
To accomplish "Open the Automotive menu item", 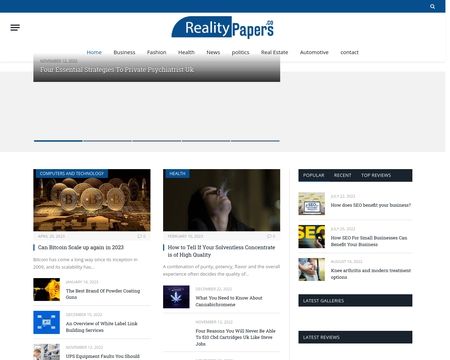I will 314,52.
